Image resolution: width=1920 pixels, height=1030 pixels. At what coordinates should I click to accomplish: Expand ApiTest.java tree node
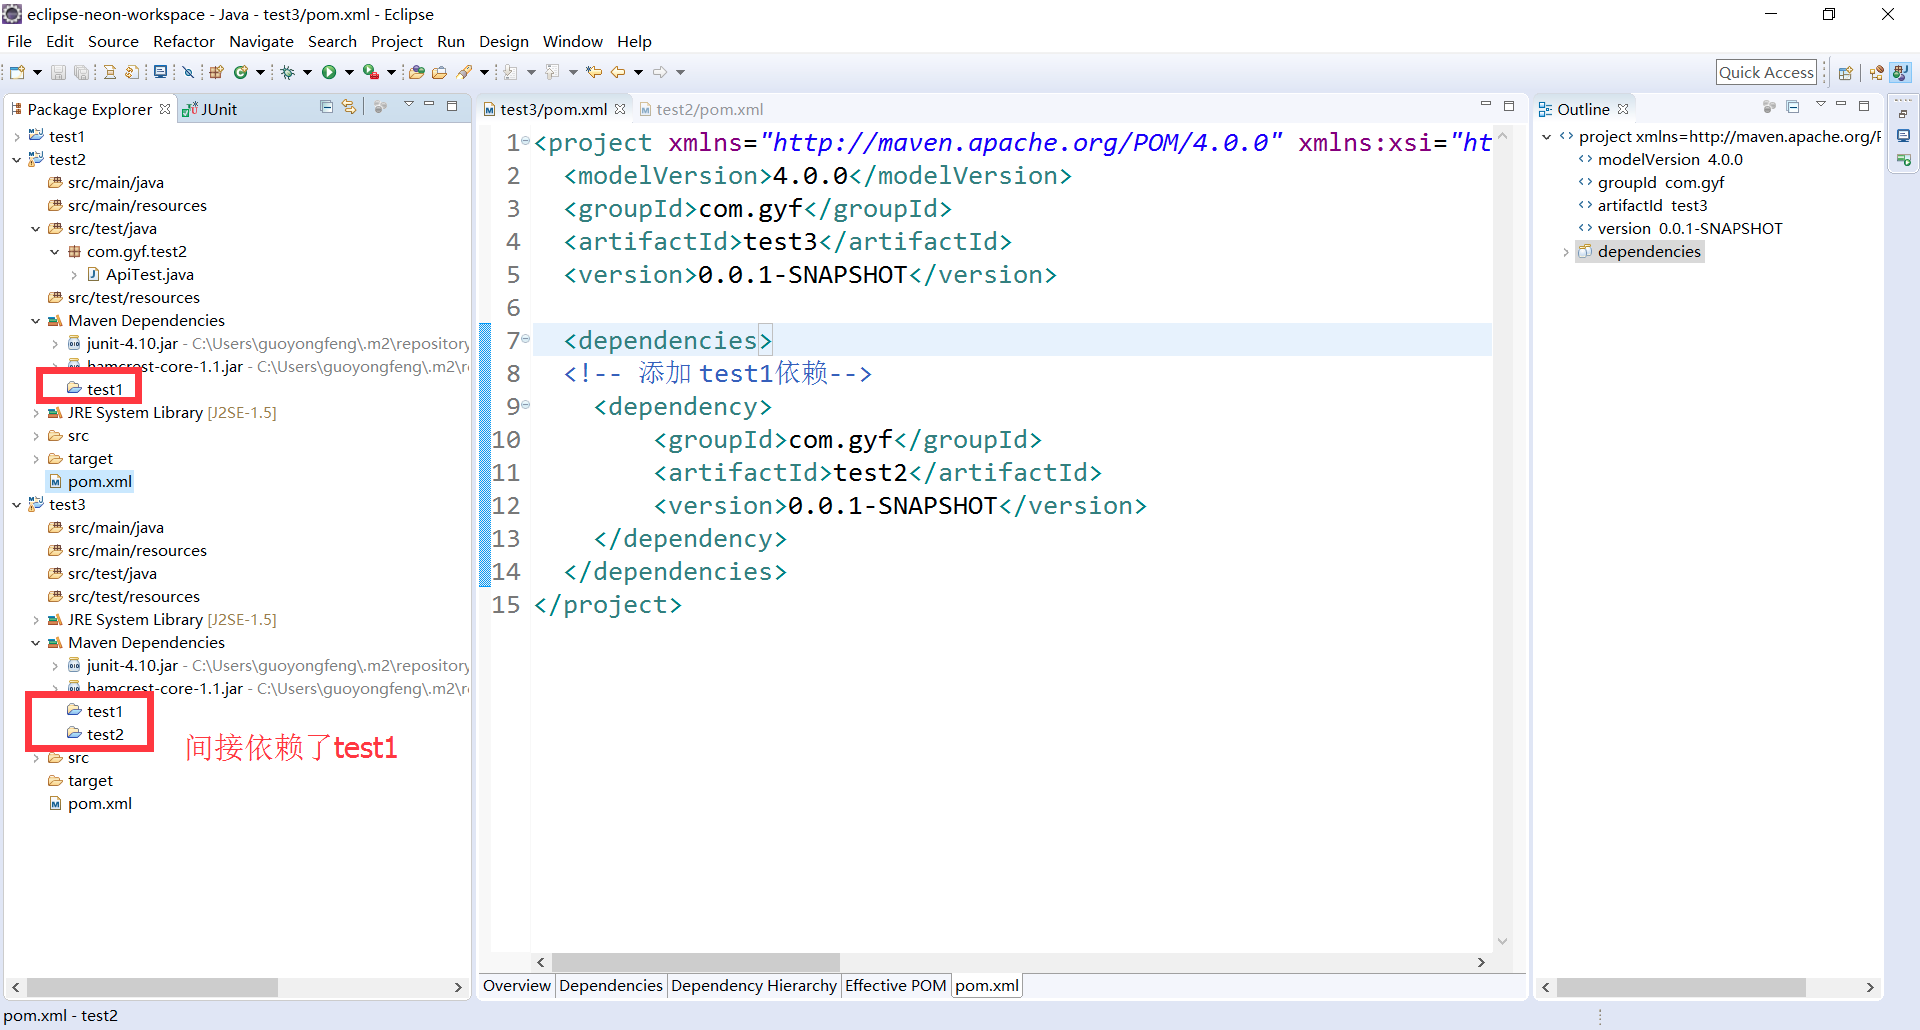pos(74,275)
